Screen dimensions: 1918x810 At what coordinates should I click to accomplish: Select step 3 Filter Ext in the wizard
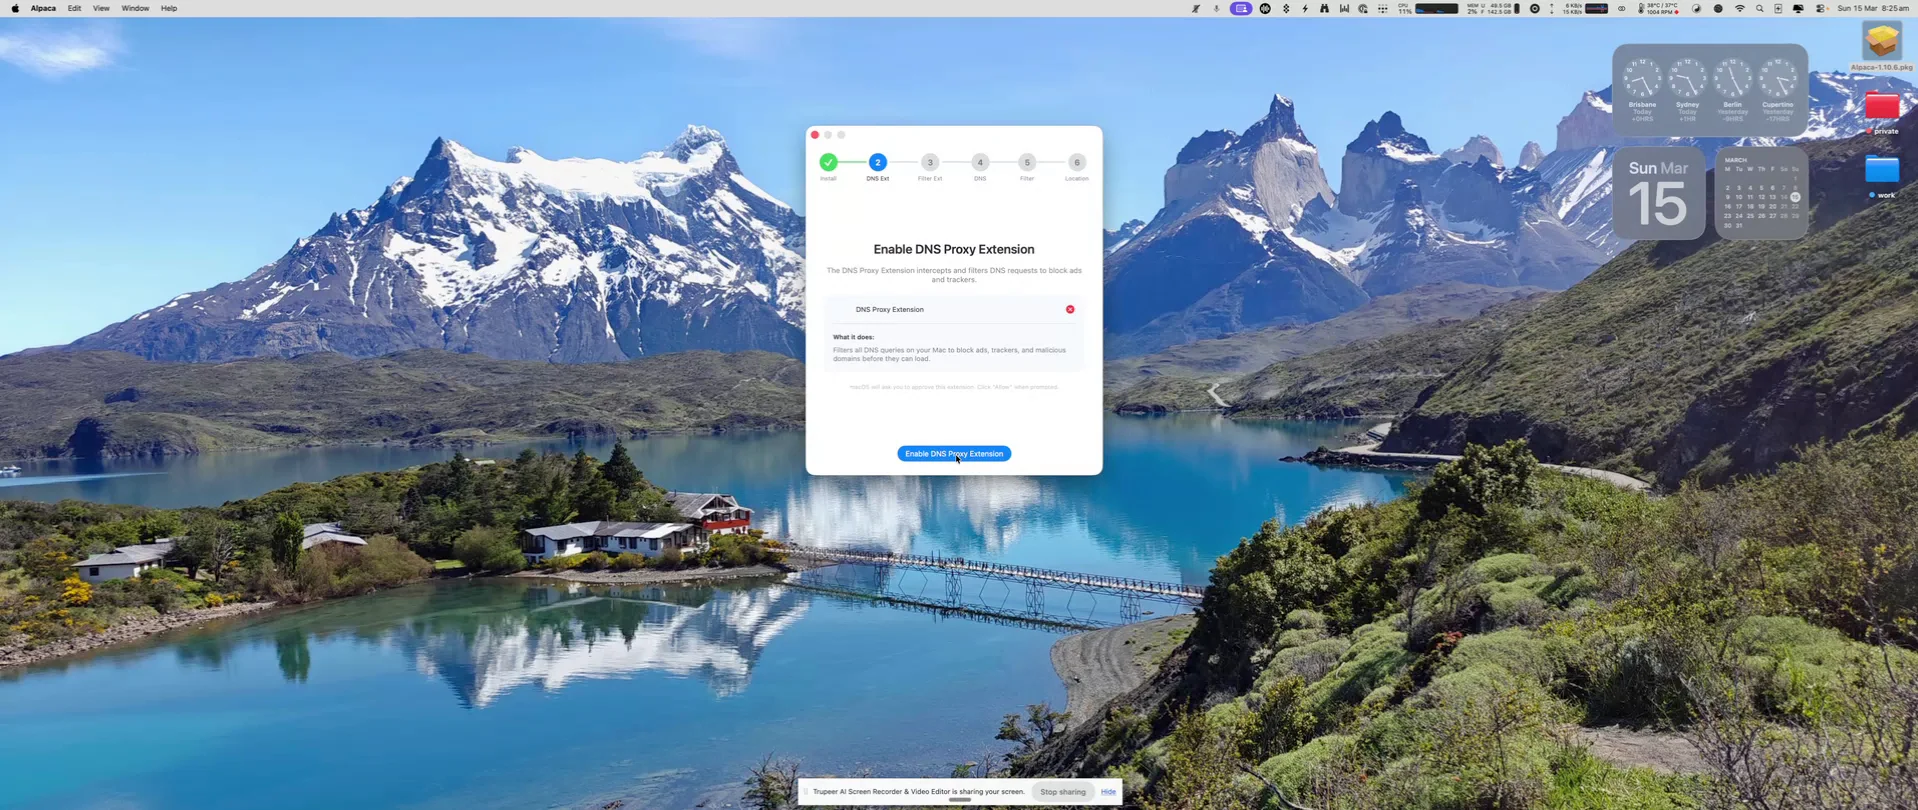coord(930,162)
